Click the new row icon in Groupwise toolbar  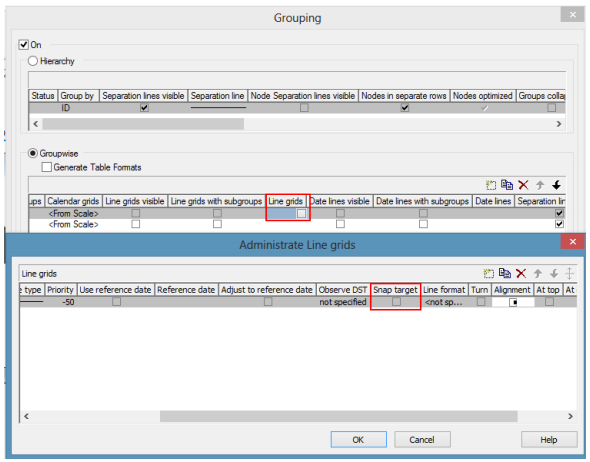(491, 185)
